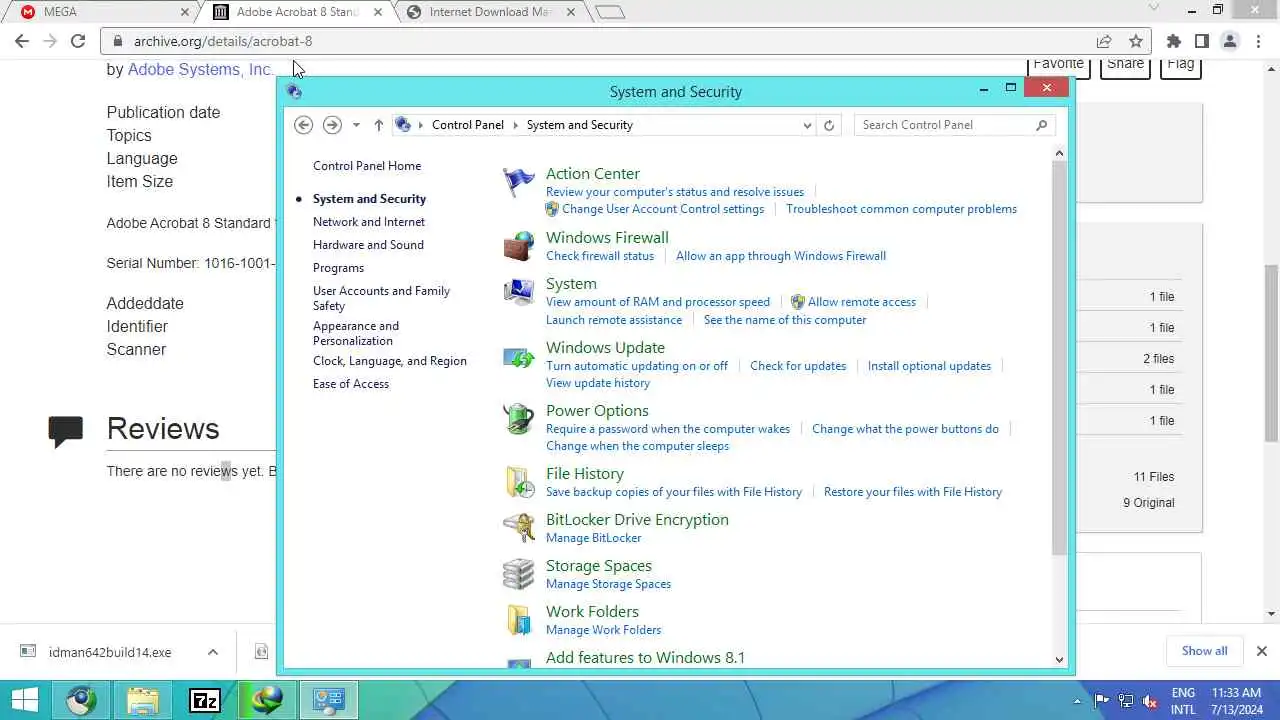Screen dimensions: 1280x720
Task: Click the Action Center flag in system tray
Action: [1101, 701]
